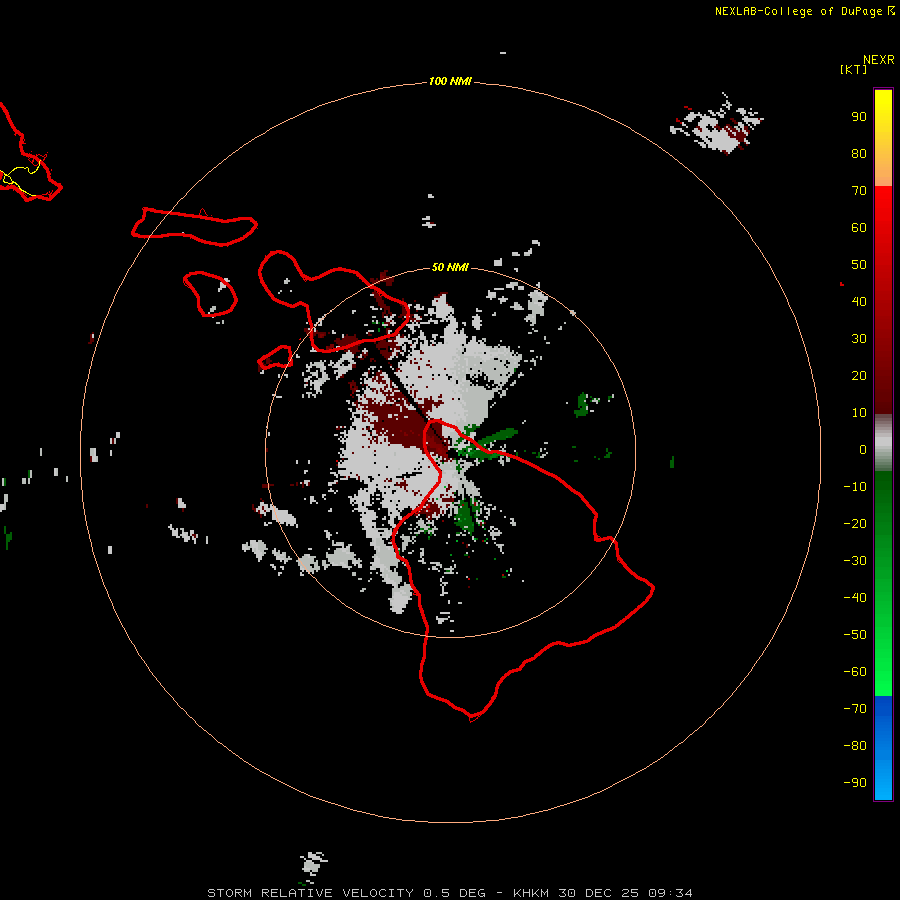
Task: Click the 20 value on velocity scale
Action: pyautogui.click(x=859, y=376)
